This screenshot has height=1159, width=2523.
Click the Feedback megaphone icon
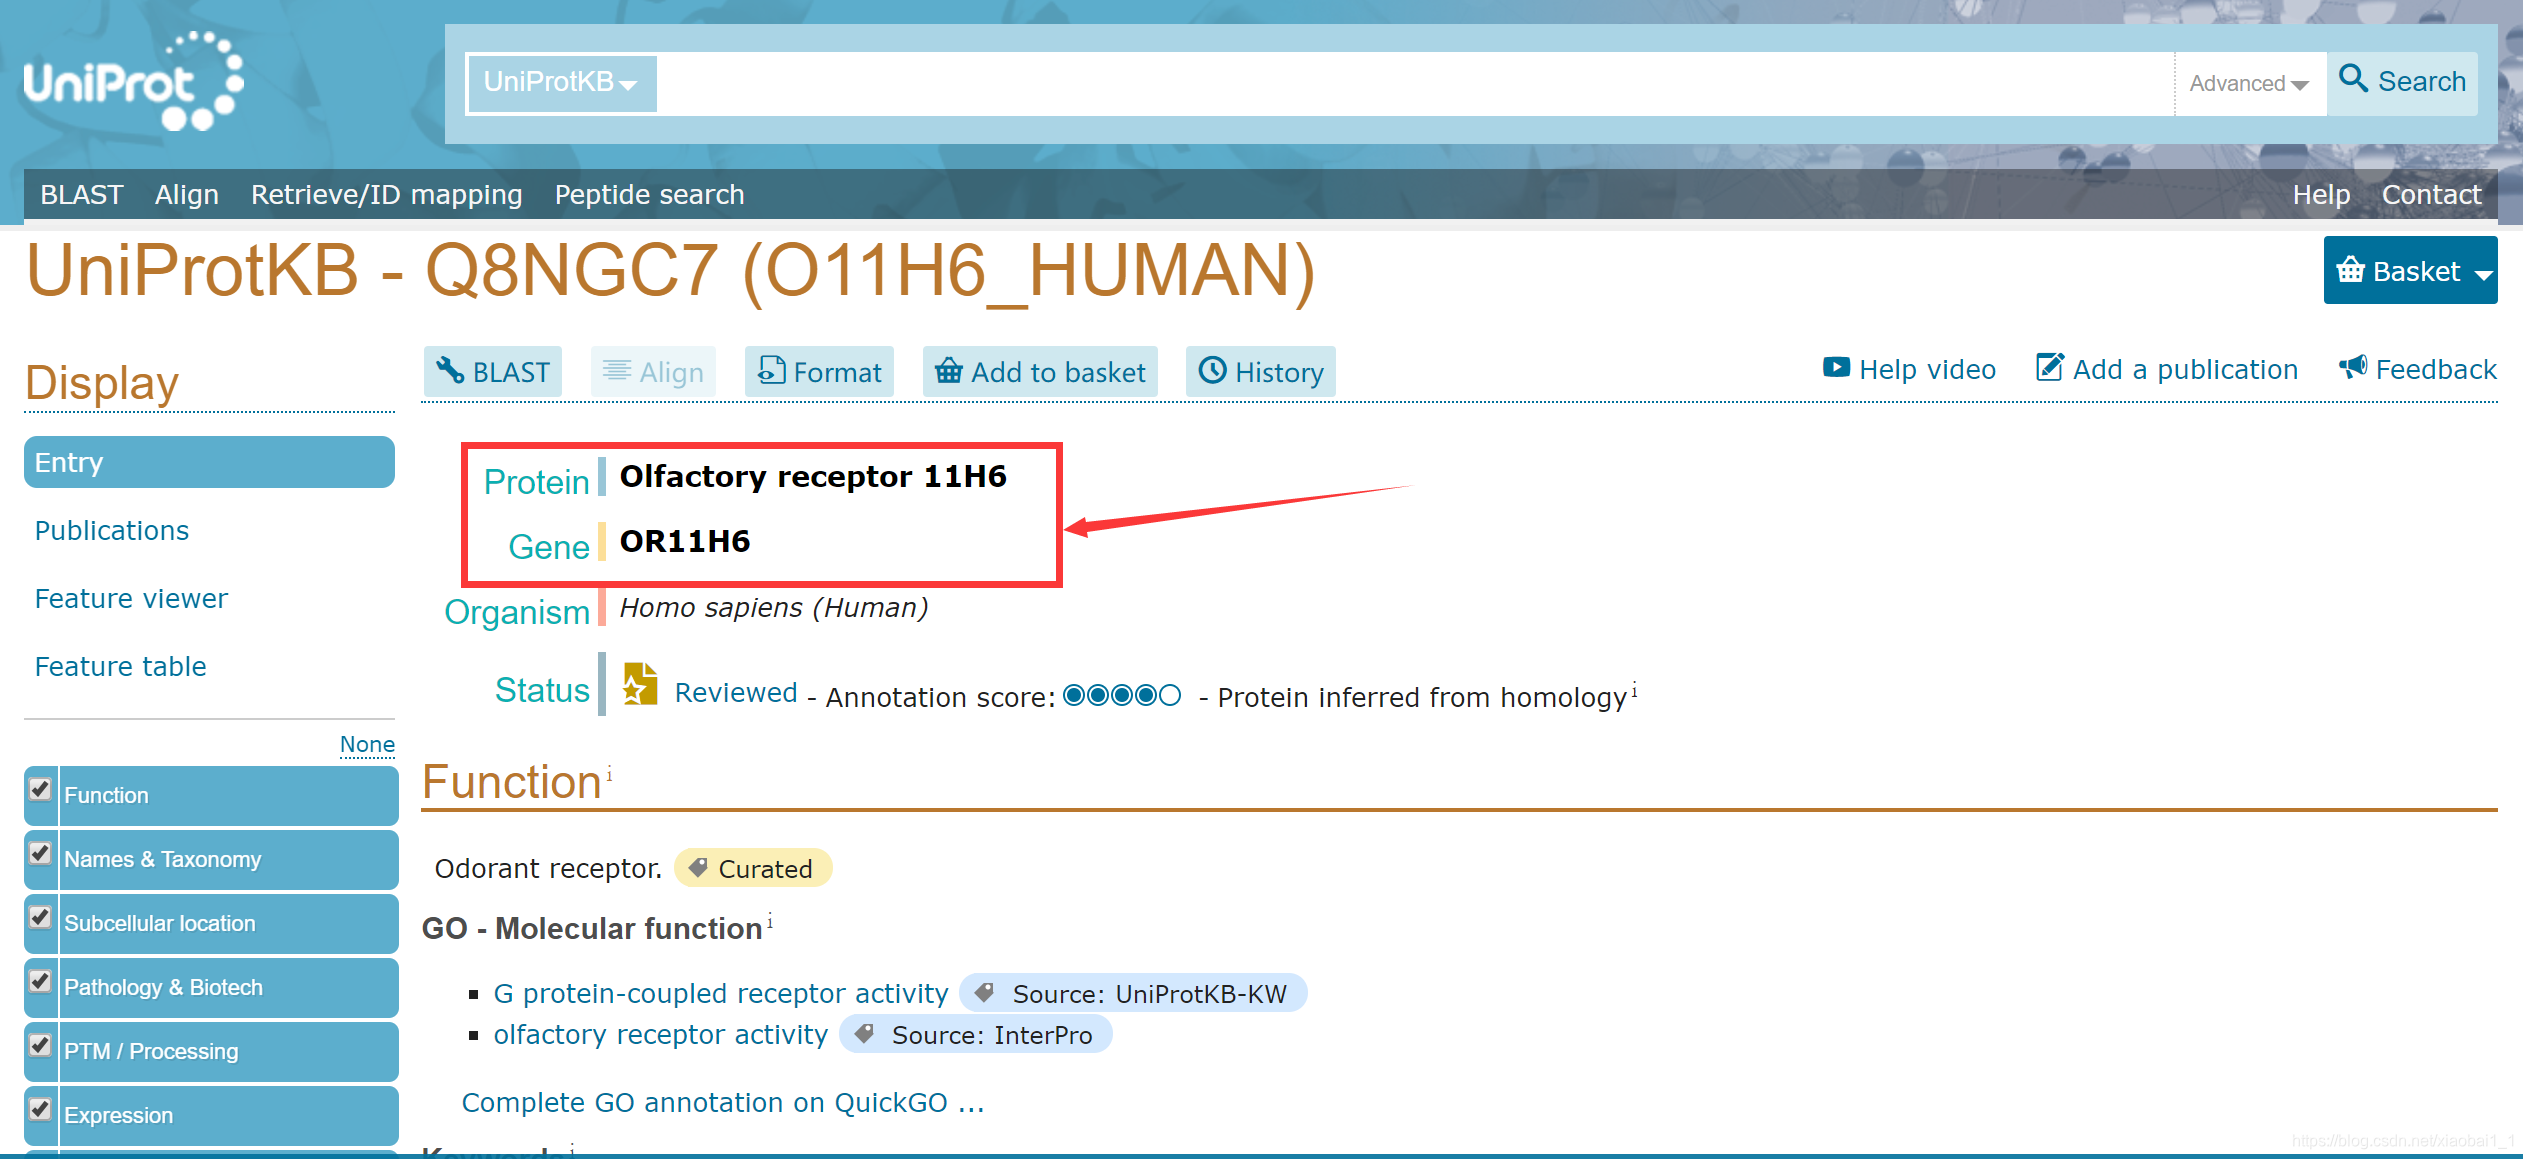[2353, 368]
